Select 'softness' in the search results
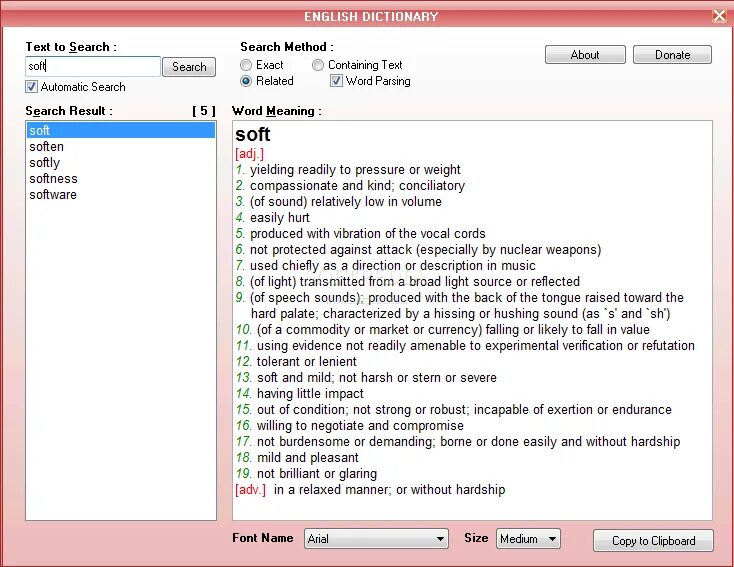The width and height of the screenshot is (734, 567). pyautogui.click(x=121, y=178)
